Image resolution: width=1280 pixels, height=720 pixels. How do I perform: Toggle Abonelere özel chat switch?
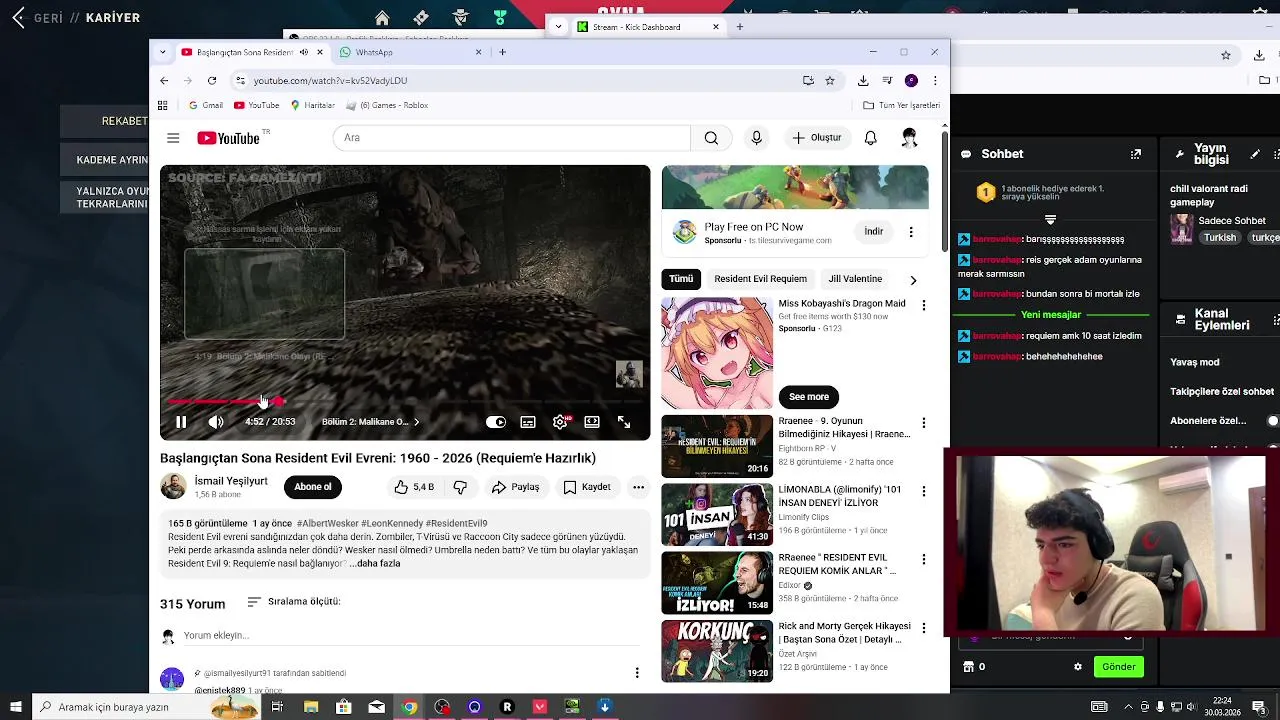1272,421
